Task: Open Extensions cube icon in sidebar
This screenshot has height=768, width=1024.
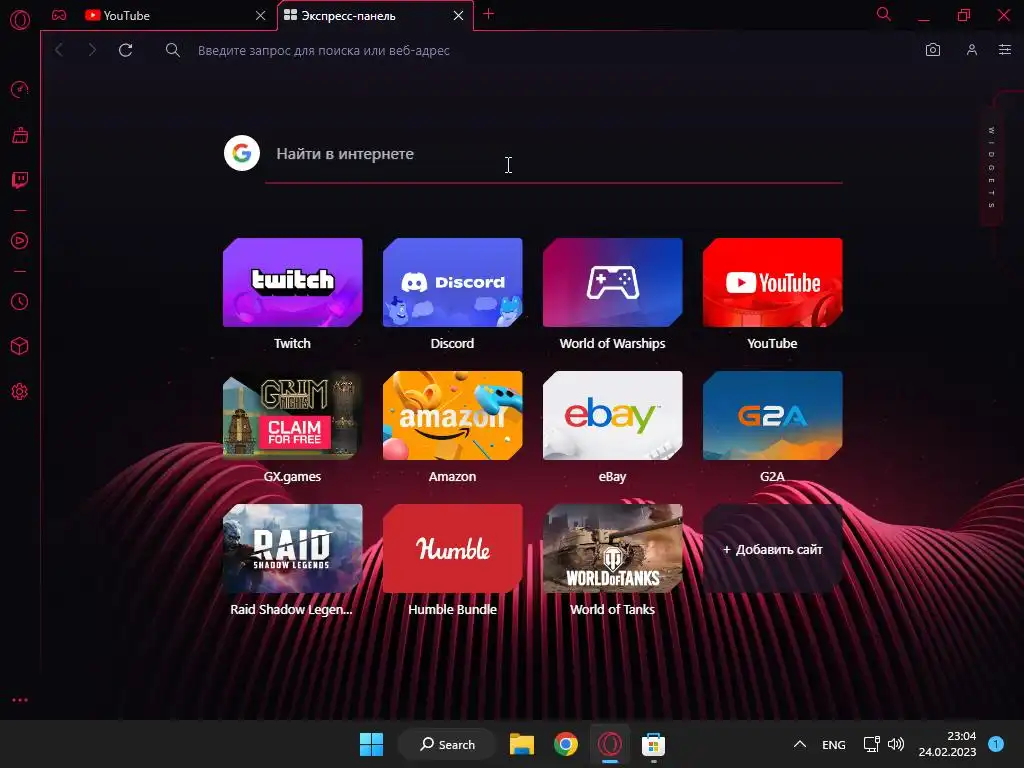Action: [x=20, y=346]
